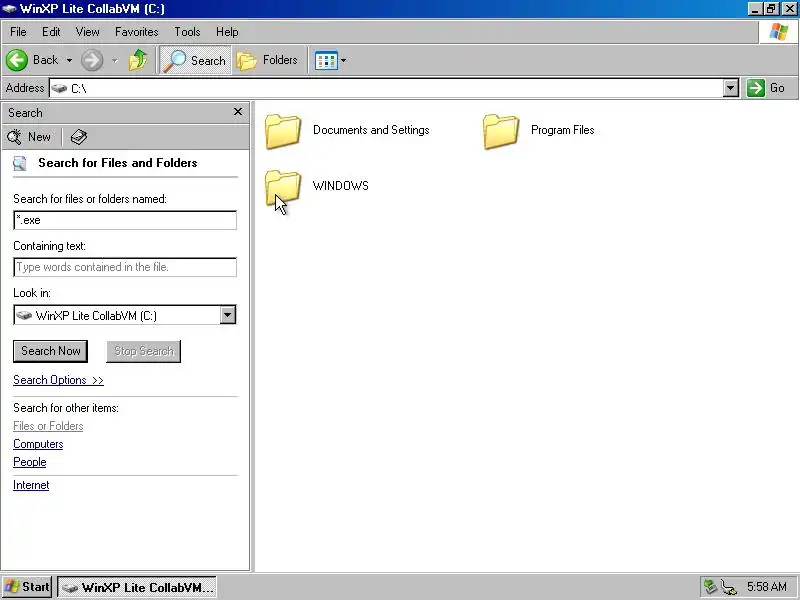Click the Search Now button
Screen dimensions: 800x600
(x=51, y=351)
